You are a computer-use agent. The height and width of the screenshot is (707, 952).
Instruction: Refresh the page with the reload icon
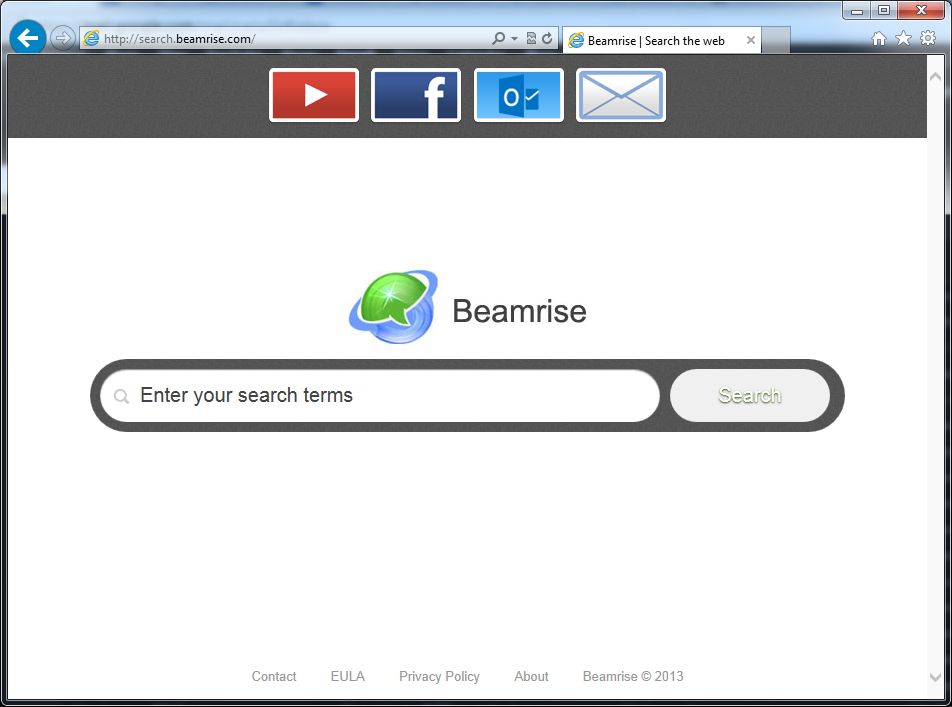click(x=547, y=38)
